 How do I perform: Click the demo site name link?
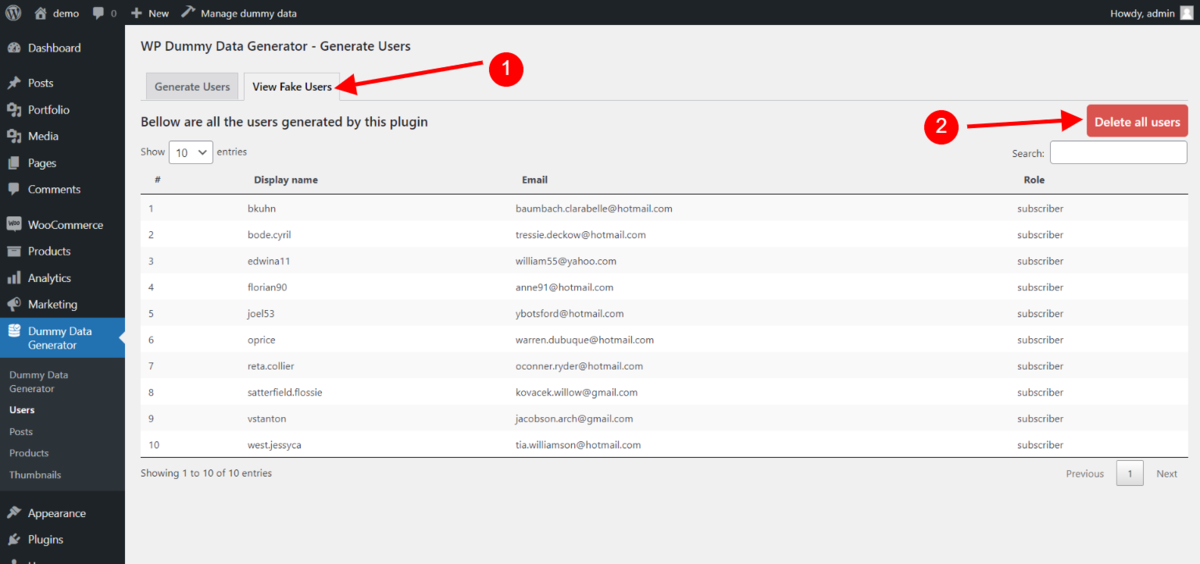(66, 14)
